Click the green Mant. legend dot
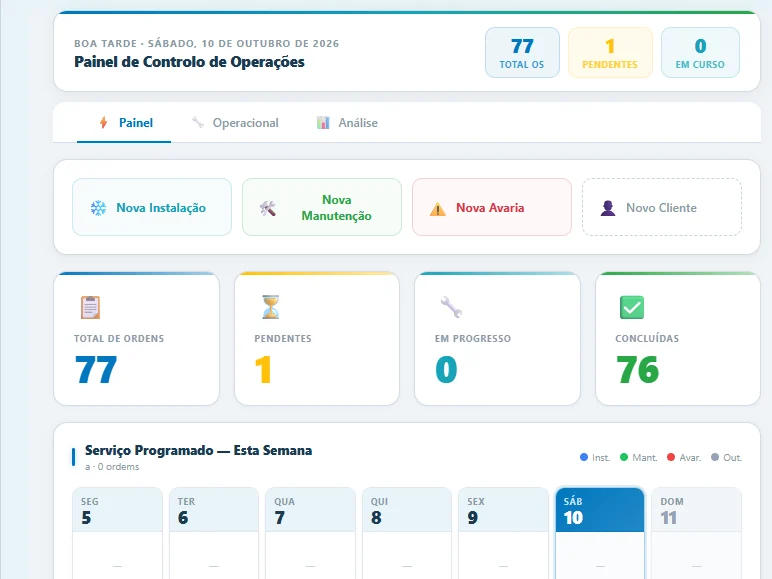 (x=624, y=457)
